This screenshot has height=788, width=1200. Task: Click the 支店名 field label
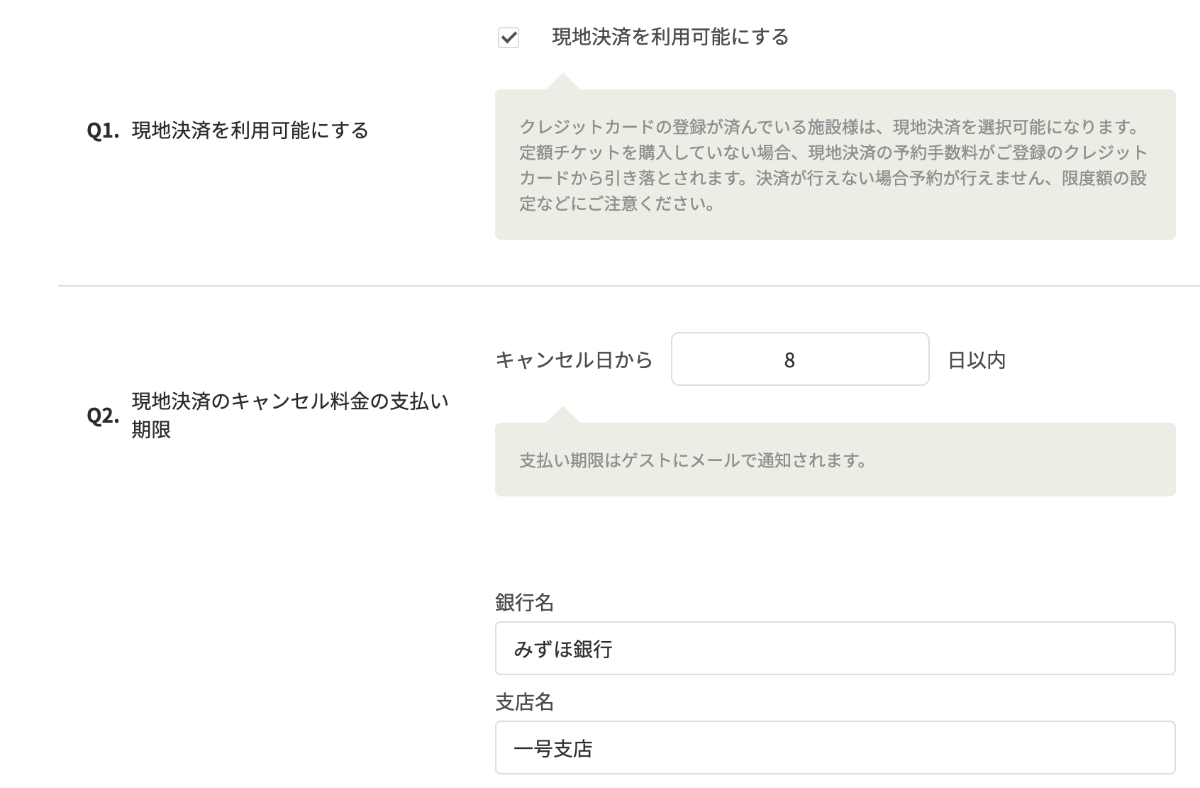tap(525, 701)
